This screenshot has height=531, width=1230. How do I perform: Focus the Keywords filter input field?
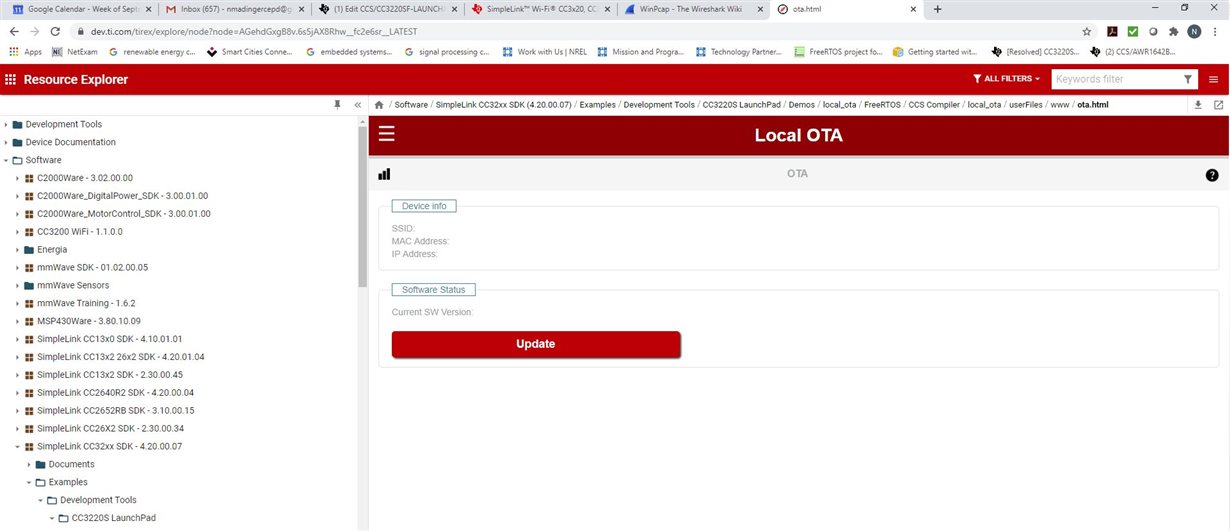[x=1115, y=79]
